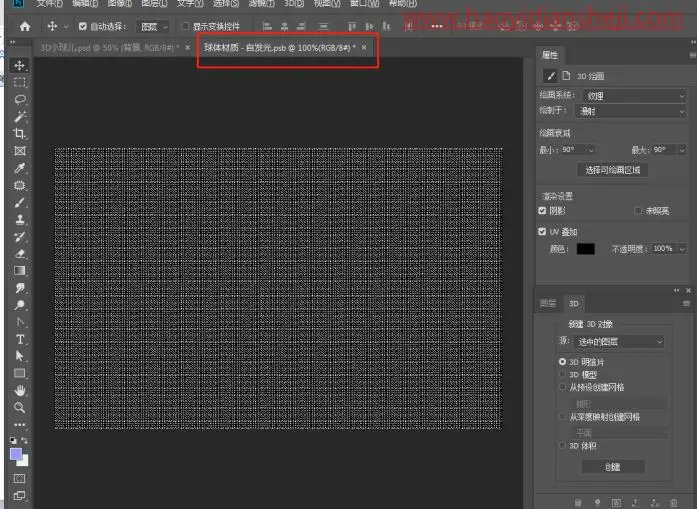Toggle Quick Mask mode icon
Viewport: 697px width, 509px height.
point(20,478)
